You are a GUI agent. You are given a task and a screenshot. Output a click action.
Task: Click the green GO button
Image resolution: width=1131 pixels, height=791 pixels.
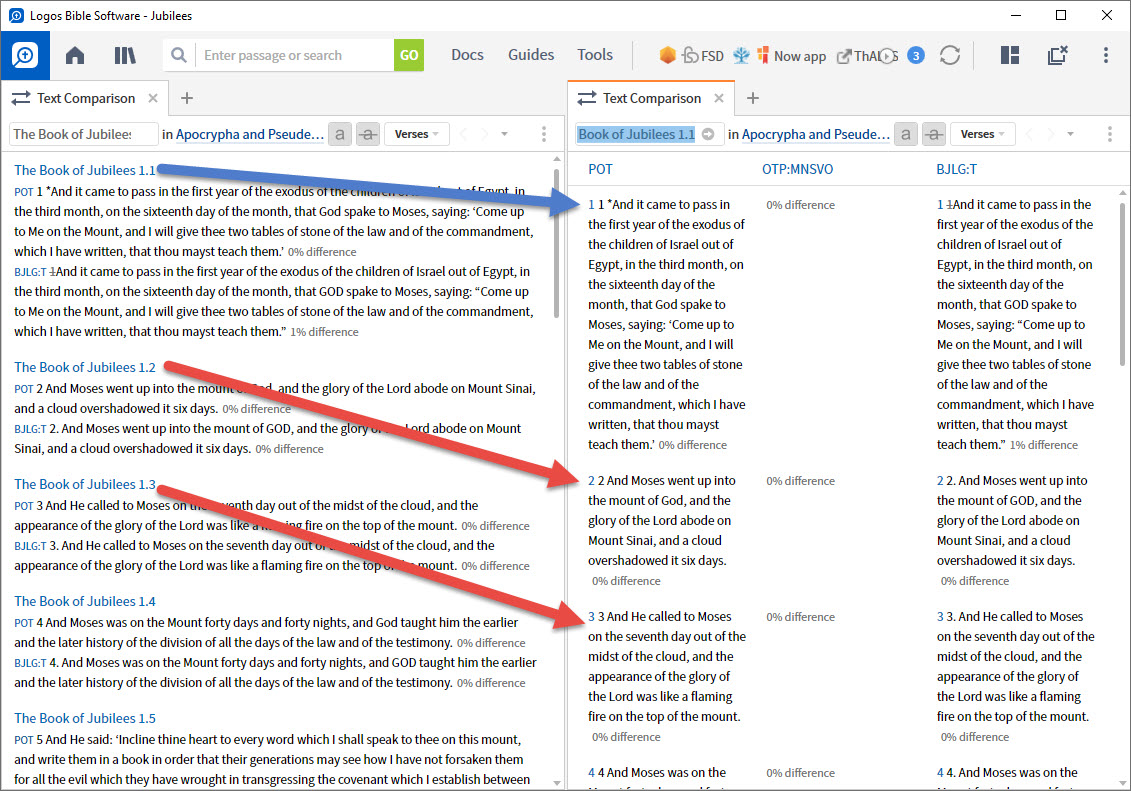(x=409, y=55)
